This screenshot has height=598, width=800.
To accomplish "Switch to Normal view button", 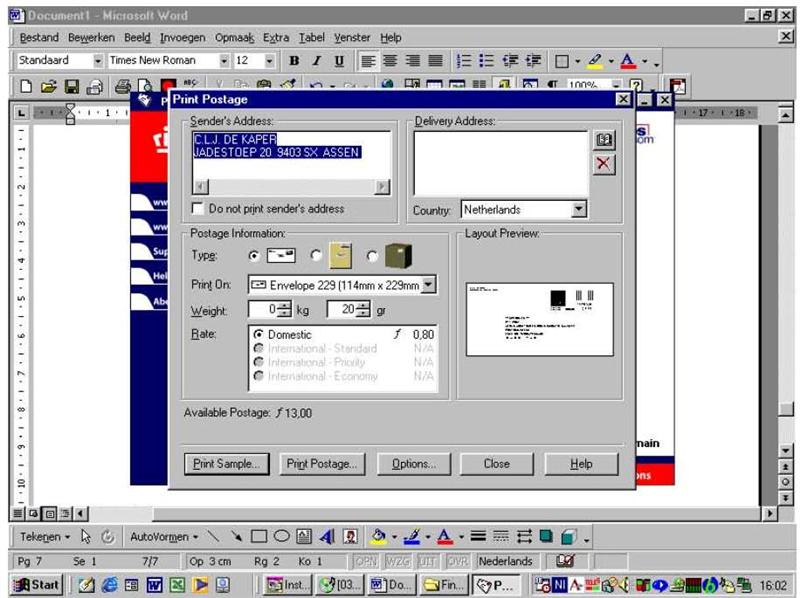I will click(18, 513).
